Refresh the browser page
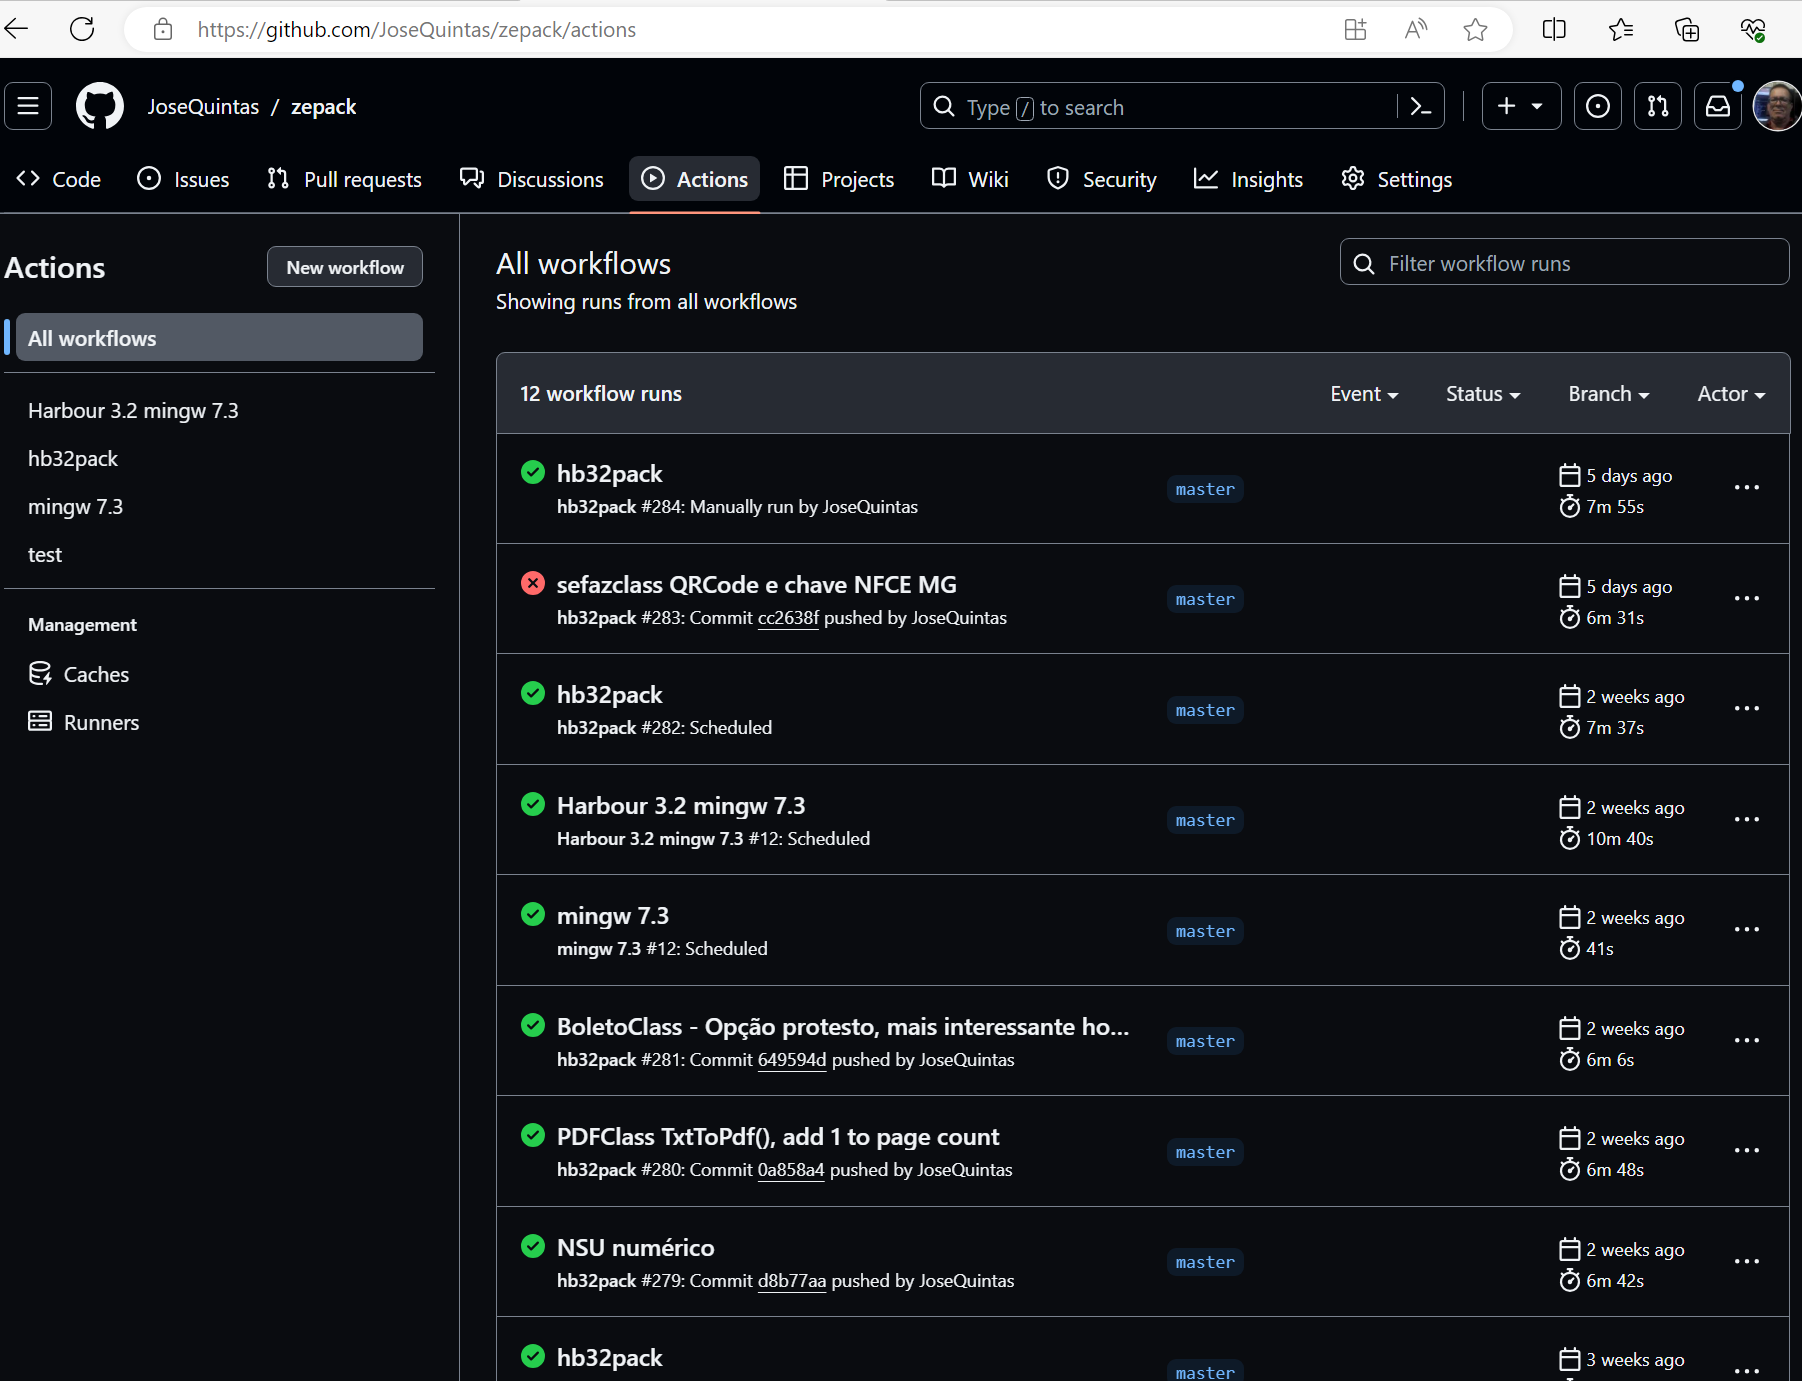Image resolution: width=1802 pixels, height=1381 pixels. click(82, 30)
